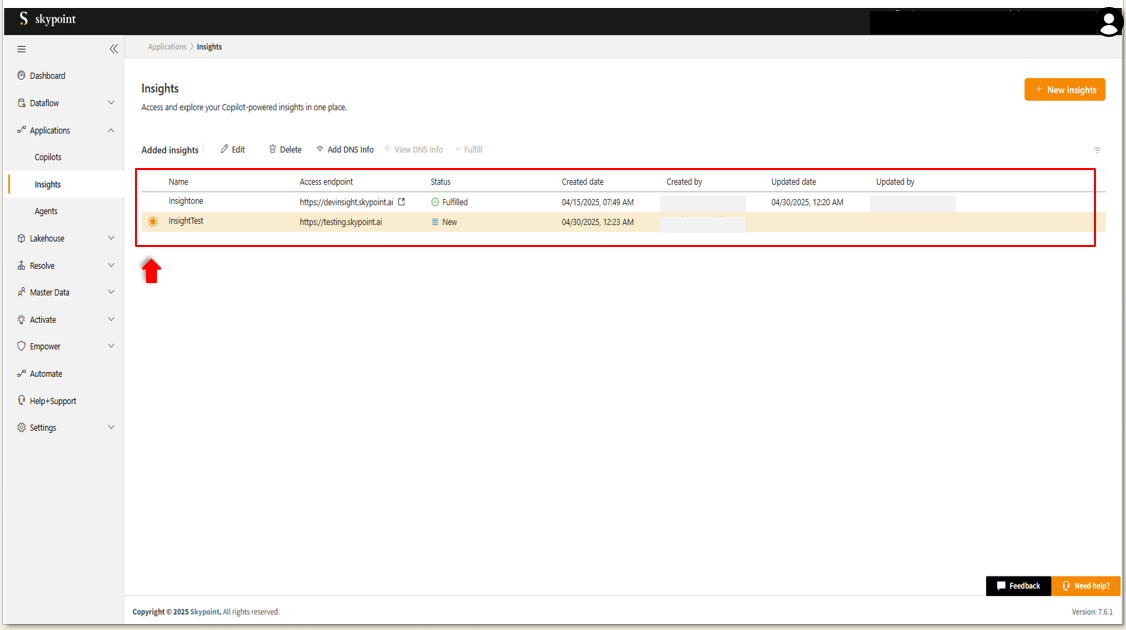
Task: Click the Master Data icon
Action: 22,292
